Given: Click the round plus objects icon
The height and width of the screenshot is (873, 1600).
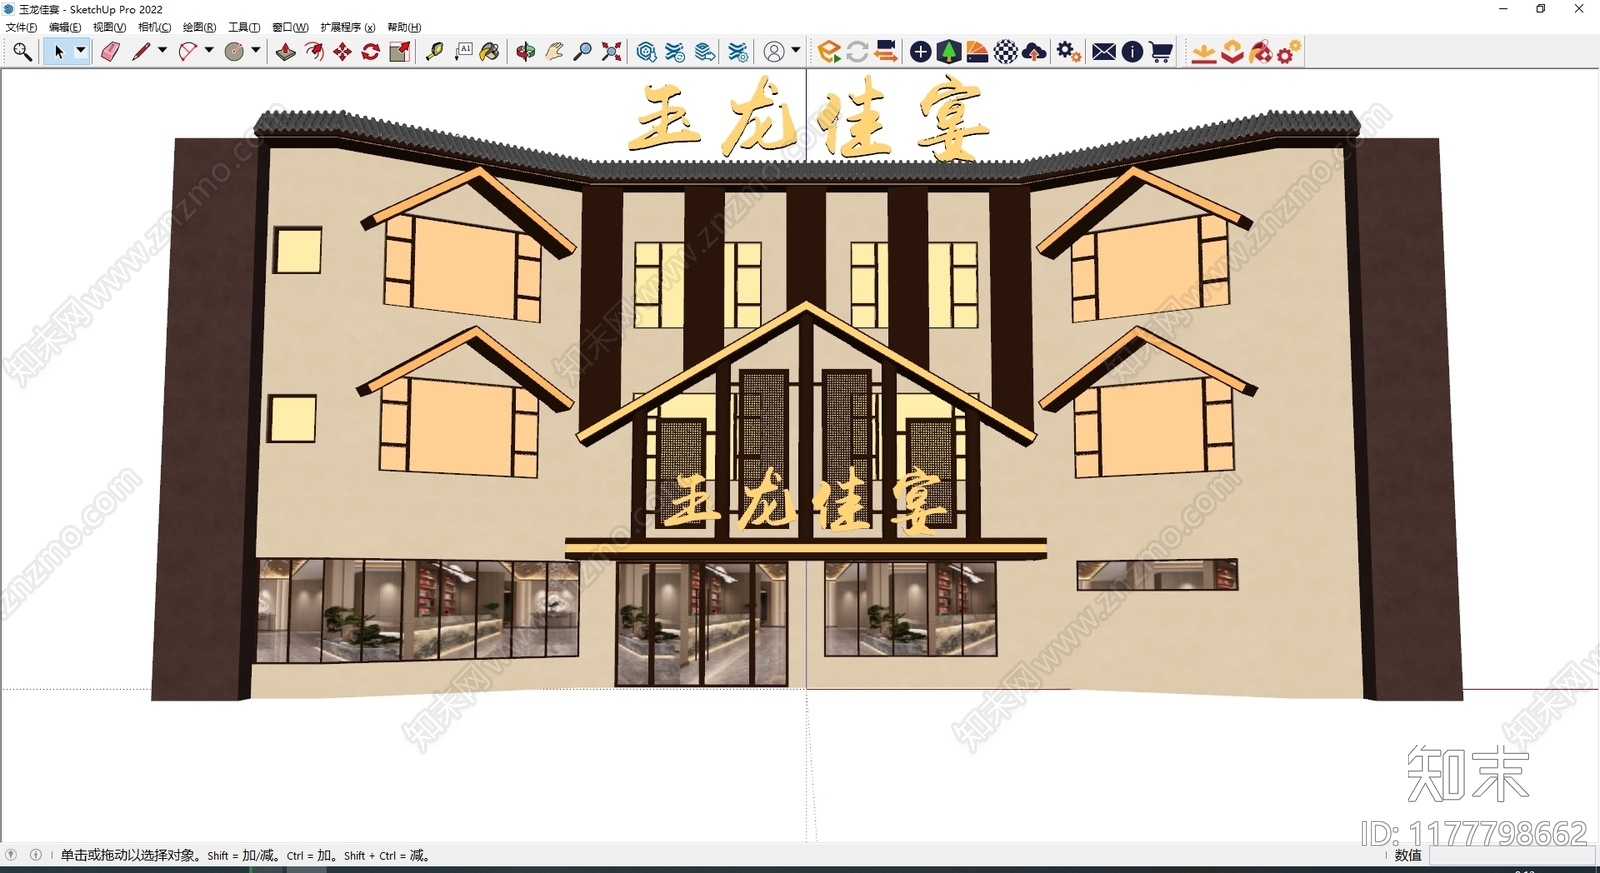Looking at the screenshot, I should click(921, 52).
